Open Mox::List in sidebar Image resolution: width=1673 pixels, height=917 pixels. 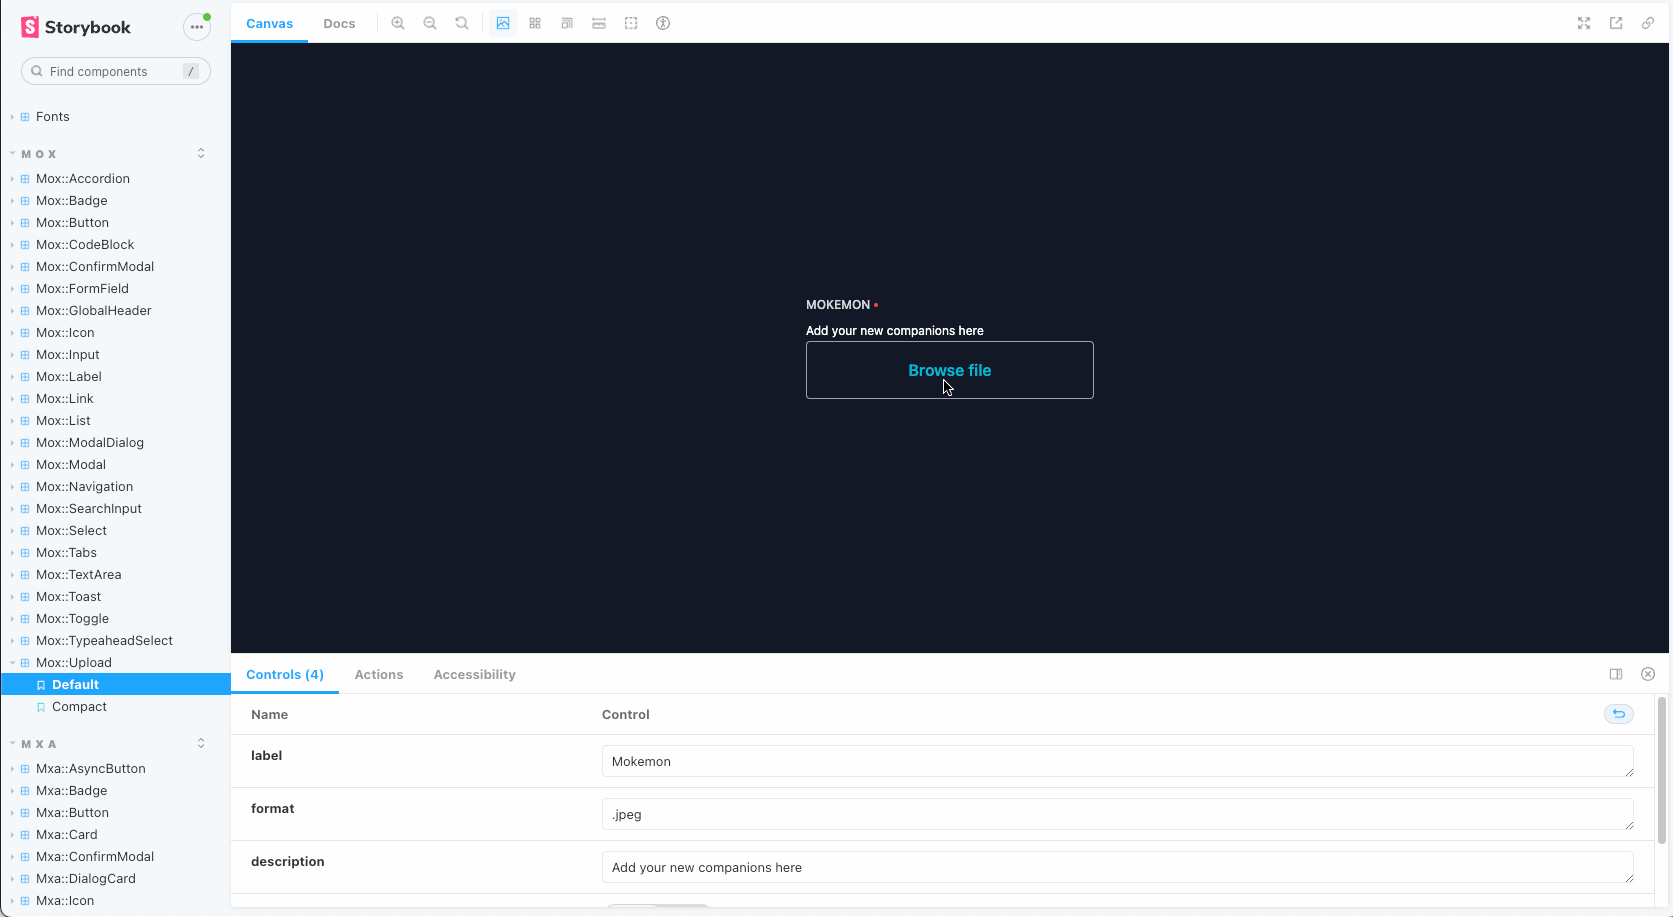pyautogui.click(x=63, y=421)
